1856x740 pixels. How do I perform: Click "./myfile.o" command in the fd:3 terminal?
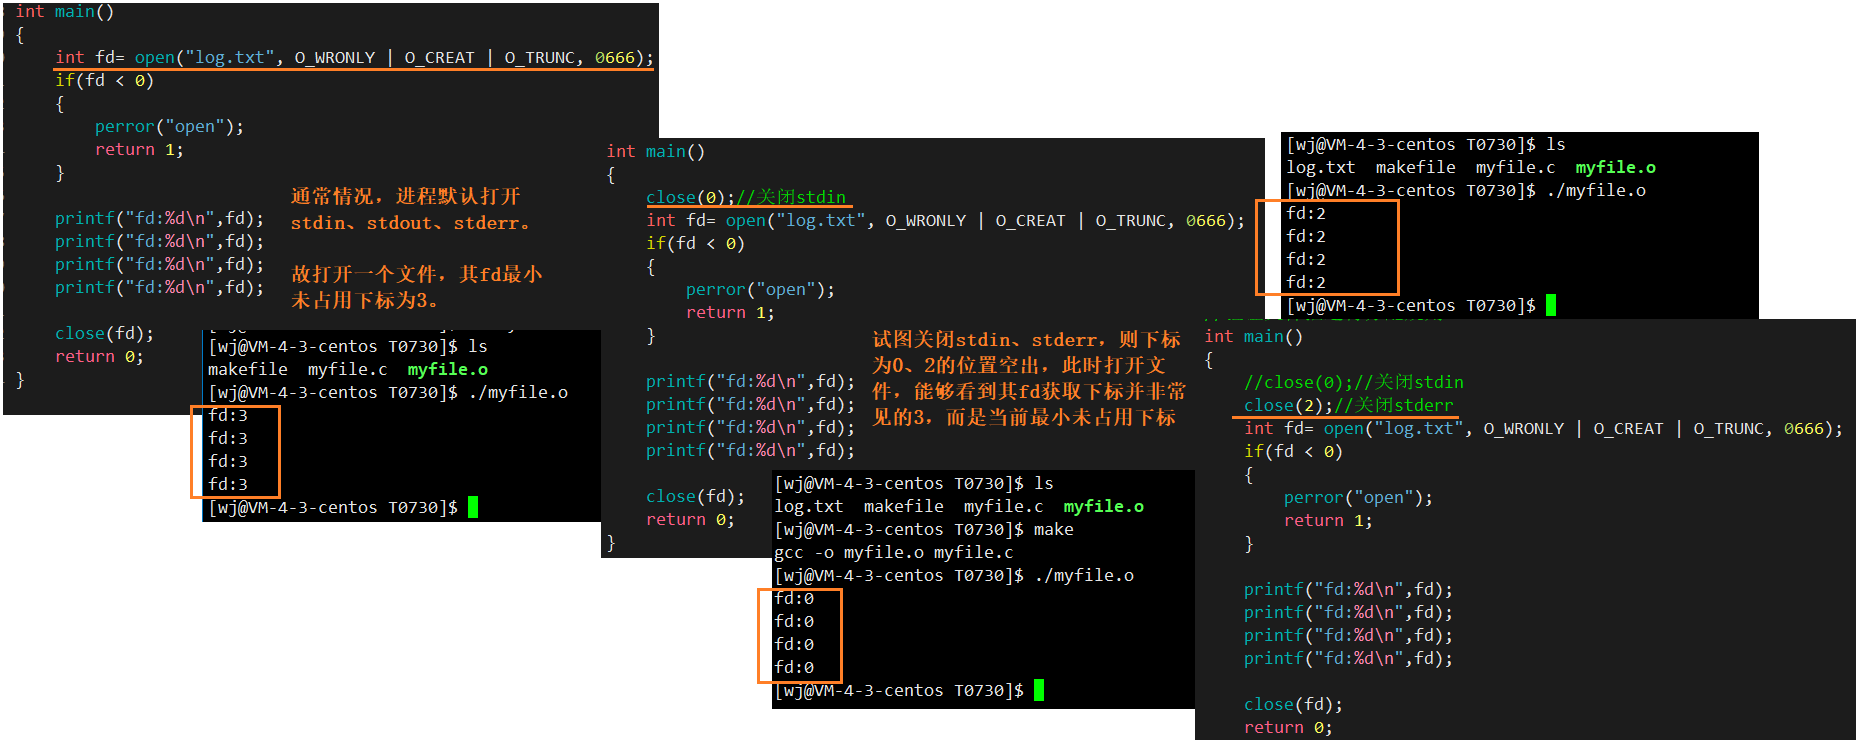coord(518,392)
